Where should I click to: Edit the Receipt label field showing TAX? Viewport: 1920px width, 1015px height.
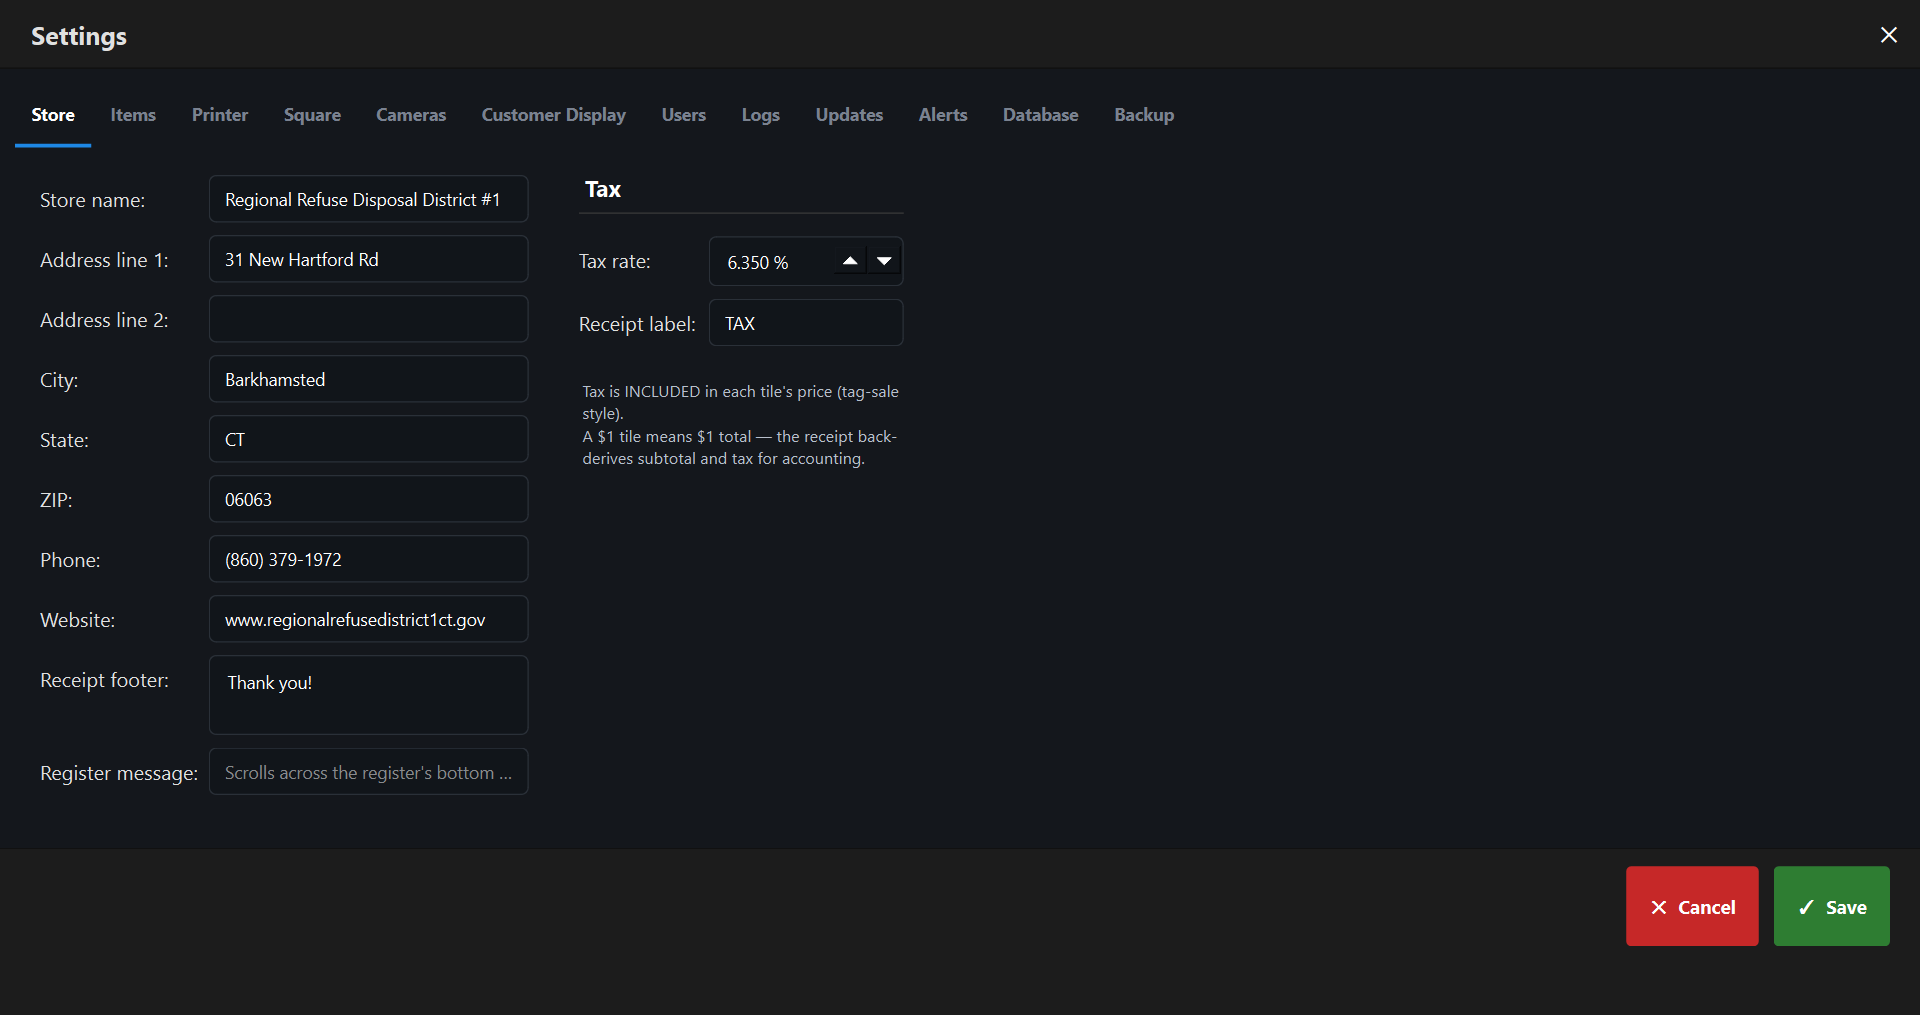[806, 323]
